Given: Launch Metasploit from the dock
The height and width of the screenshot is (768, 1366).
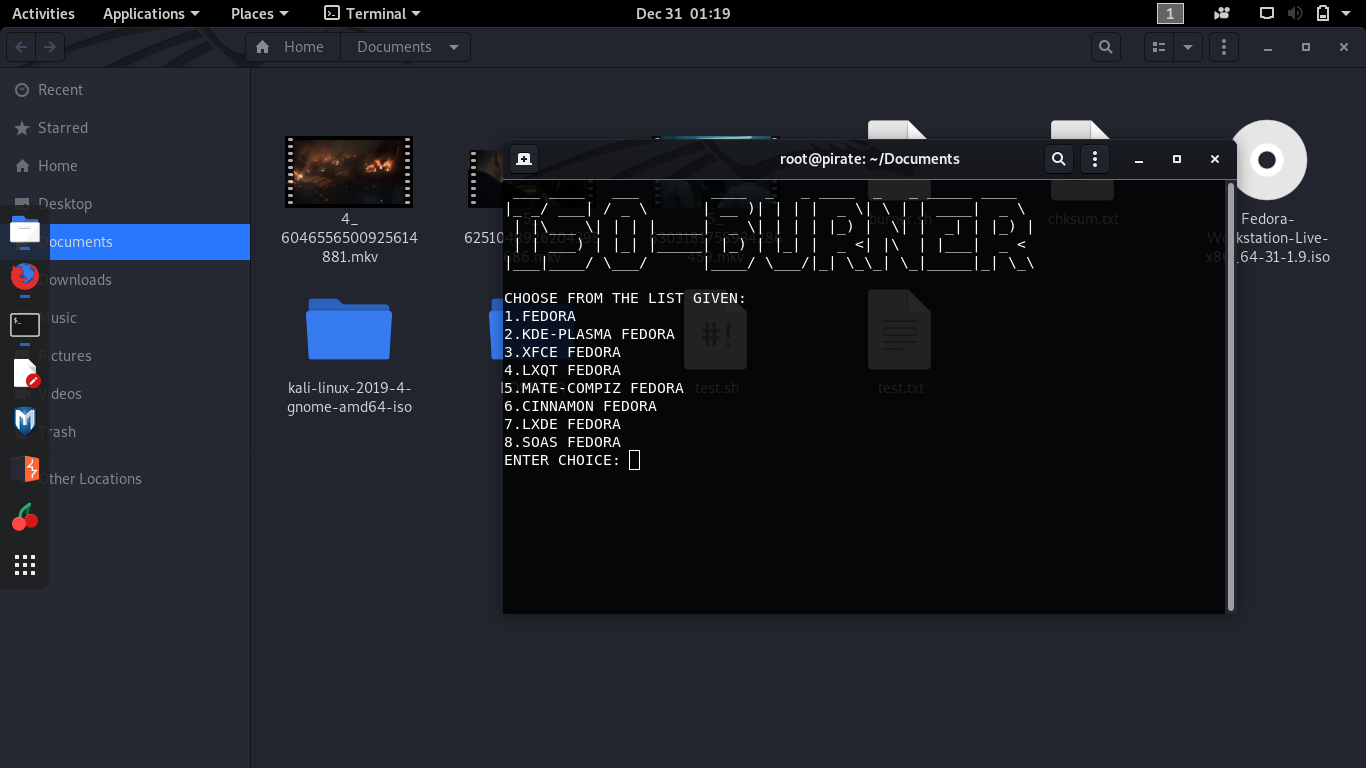Looking at the screenshot, I should 25,421.
